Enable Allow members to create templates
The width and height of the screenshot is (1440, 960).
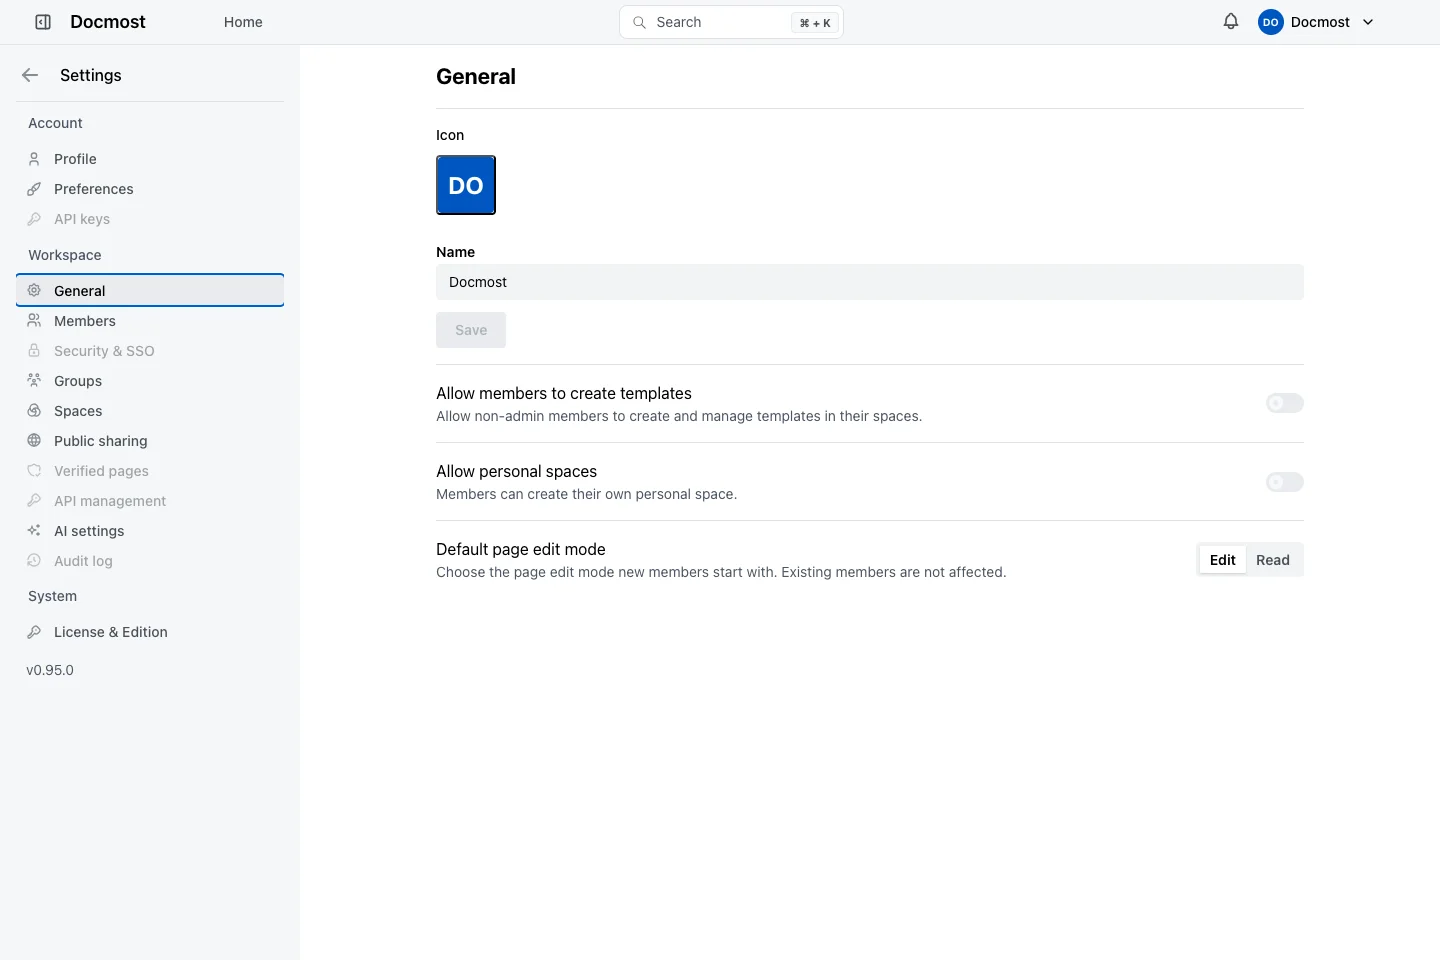tap(1285, 403)
